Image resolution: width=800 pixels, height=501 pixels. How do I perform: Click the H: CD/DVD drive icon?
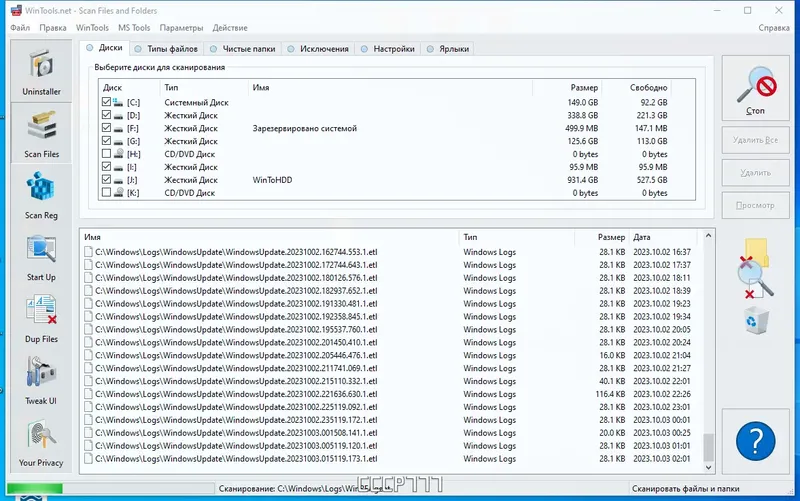click(118, 154)
